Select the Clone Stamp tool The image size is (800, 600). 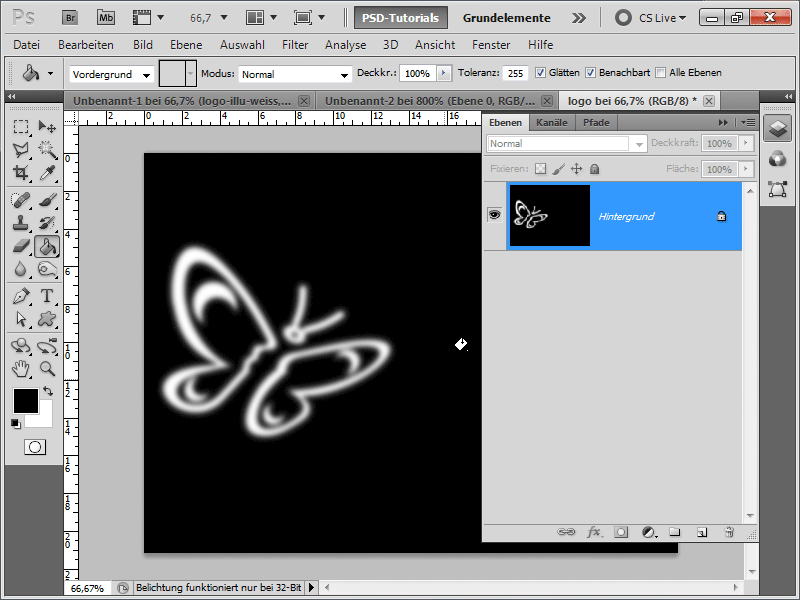pyautogui.click(x=21, y=223)
